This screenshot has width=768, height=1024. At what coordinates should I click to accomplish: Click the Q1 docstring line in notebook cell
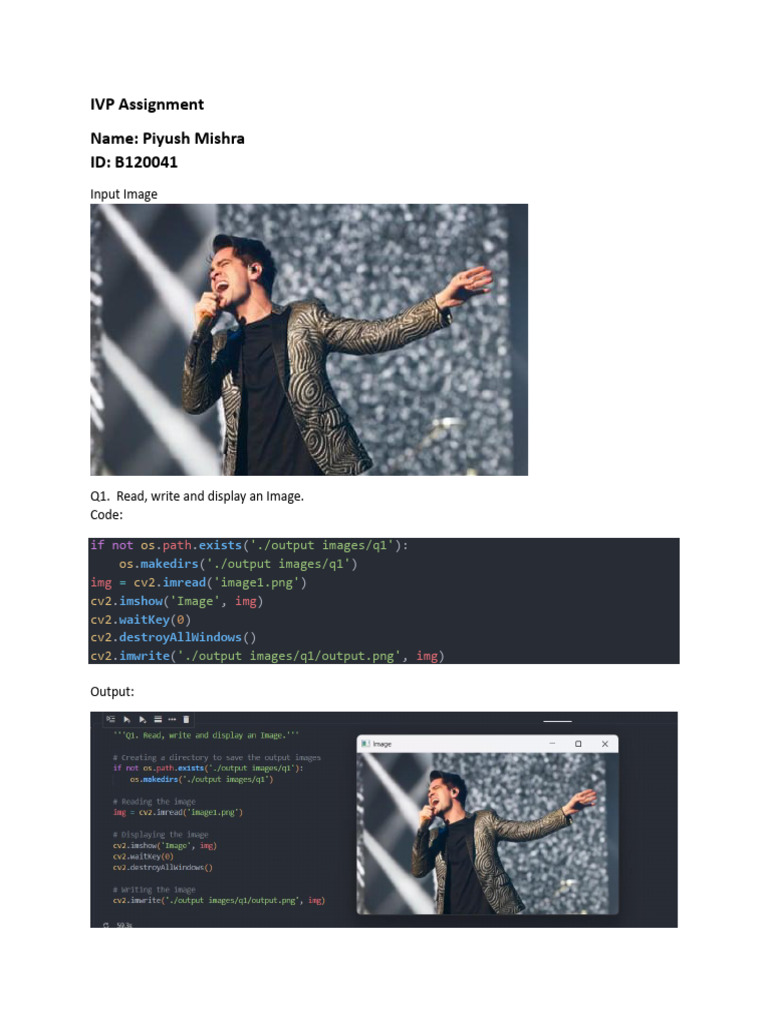[x=206, y=735]
